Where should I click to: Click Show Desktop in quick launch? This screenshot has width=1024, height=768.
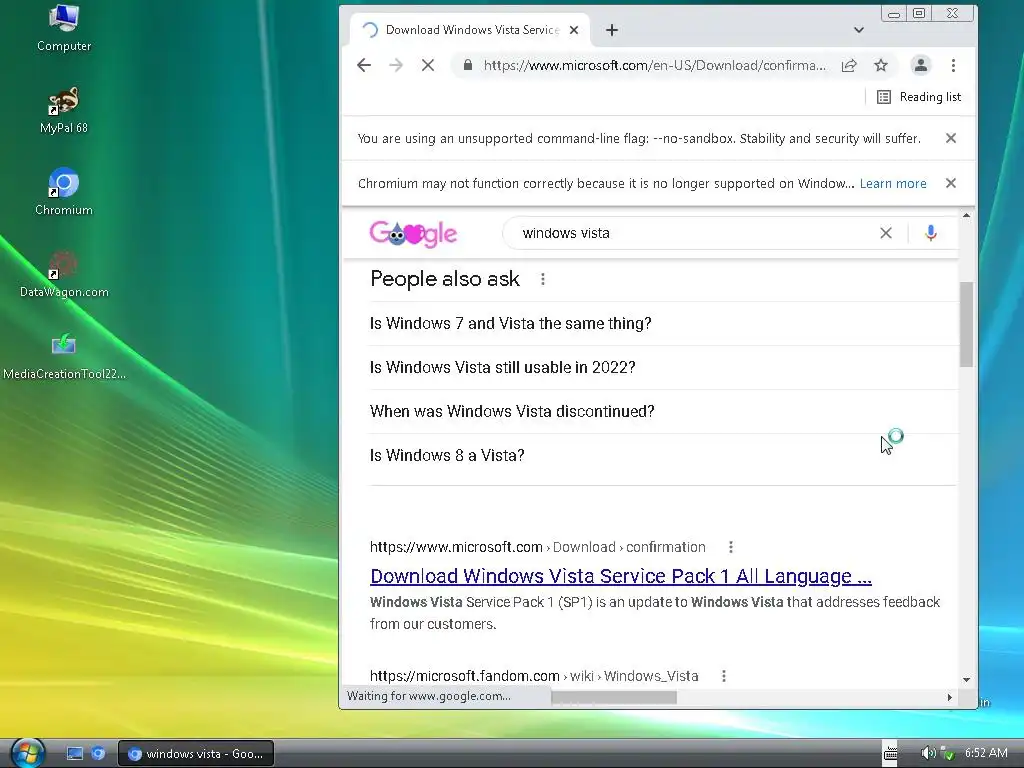pyautogui.click(x=75, y=754)
